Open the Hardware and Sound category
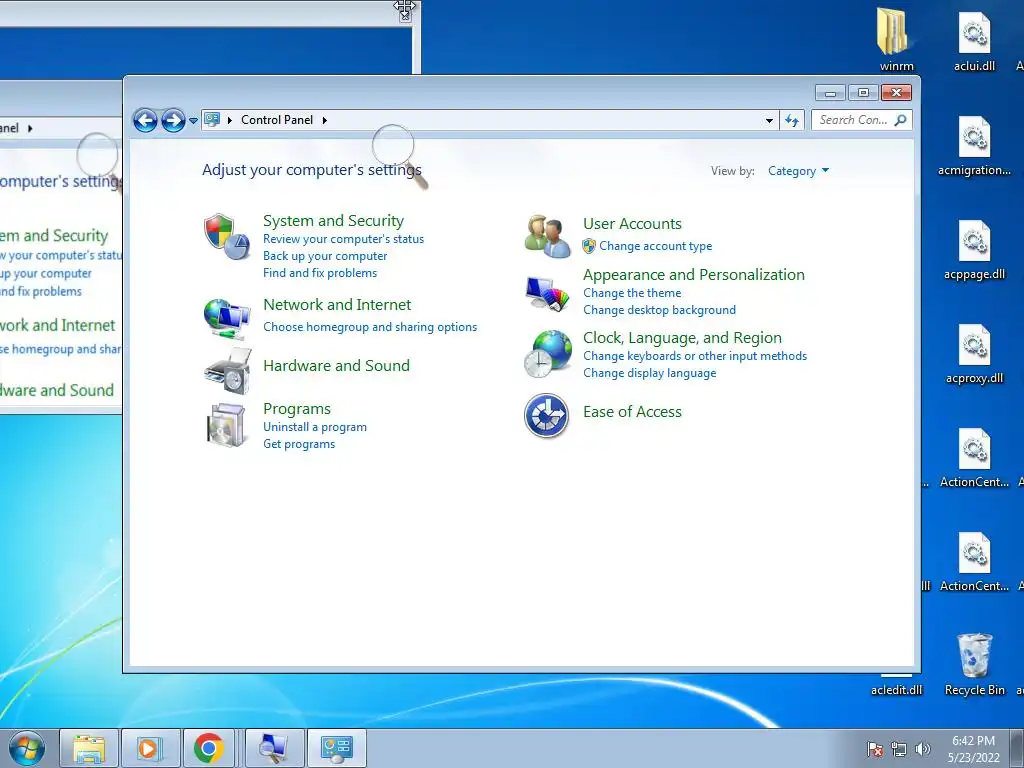1024x768 pixels. tap(336, 366)
